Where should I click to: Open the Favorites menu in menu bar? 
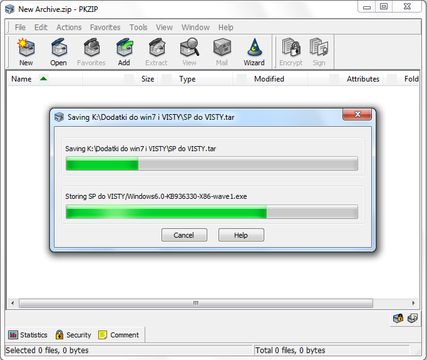coord(105,27)
